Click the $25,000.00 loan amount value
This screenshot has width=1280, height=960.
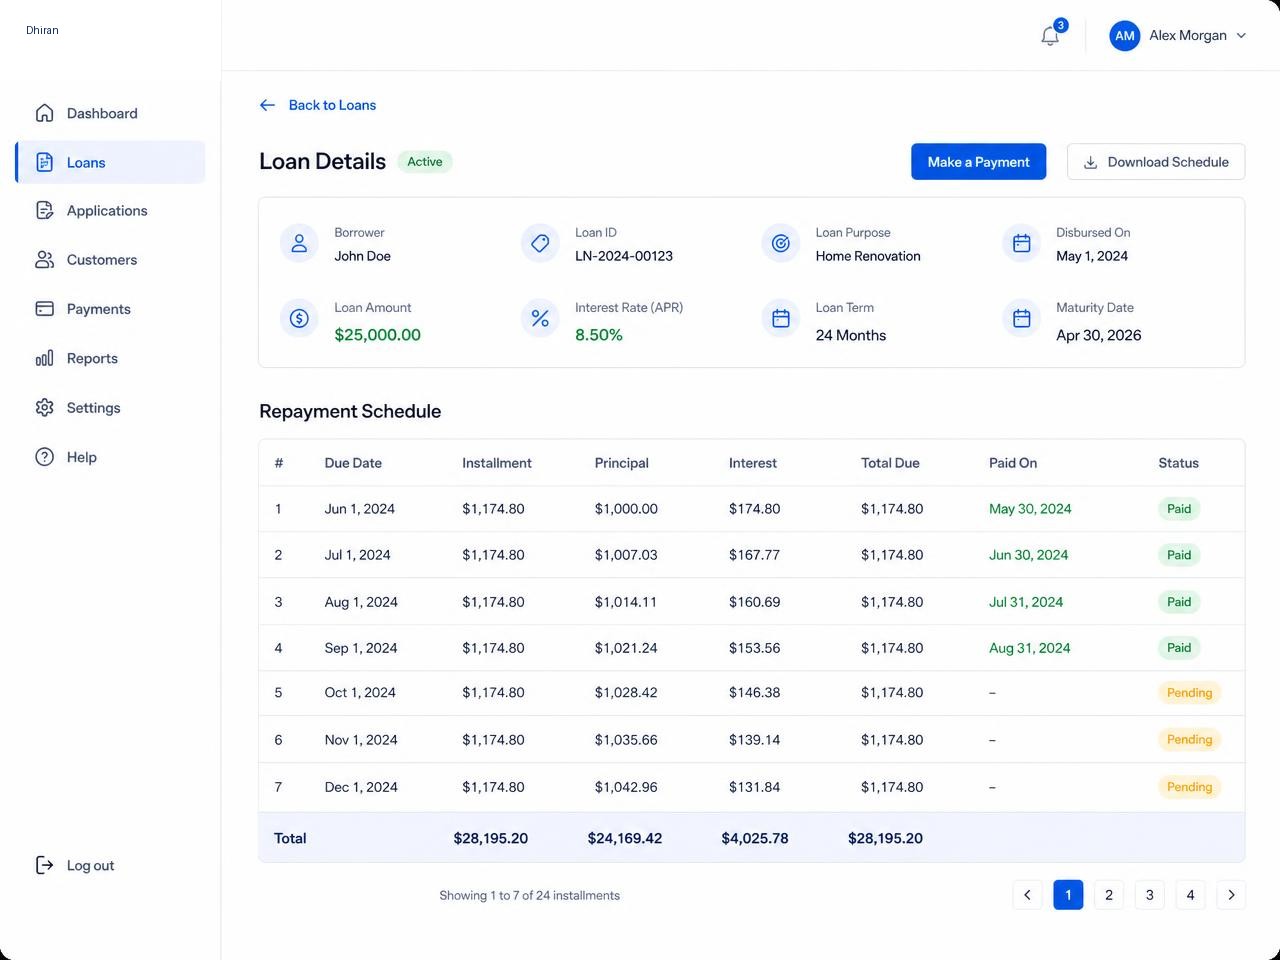[x=377, y=335]
